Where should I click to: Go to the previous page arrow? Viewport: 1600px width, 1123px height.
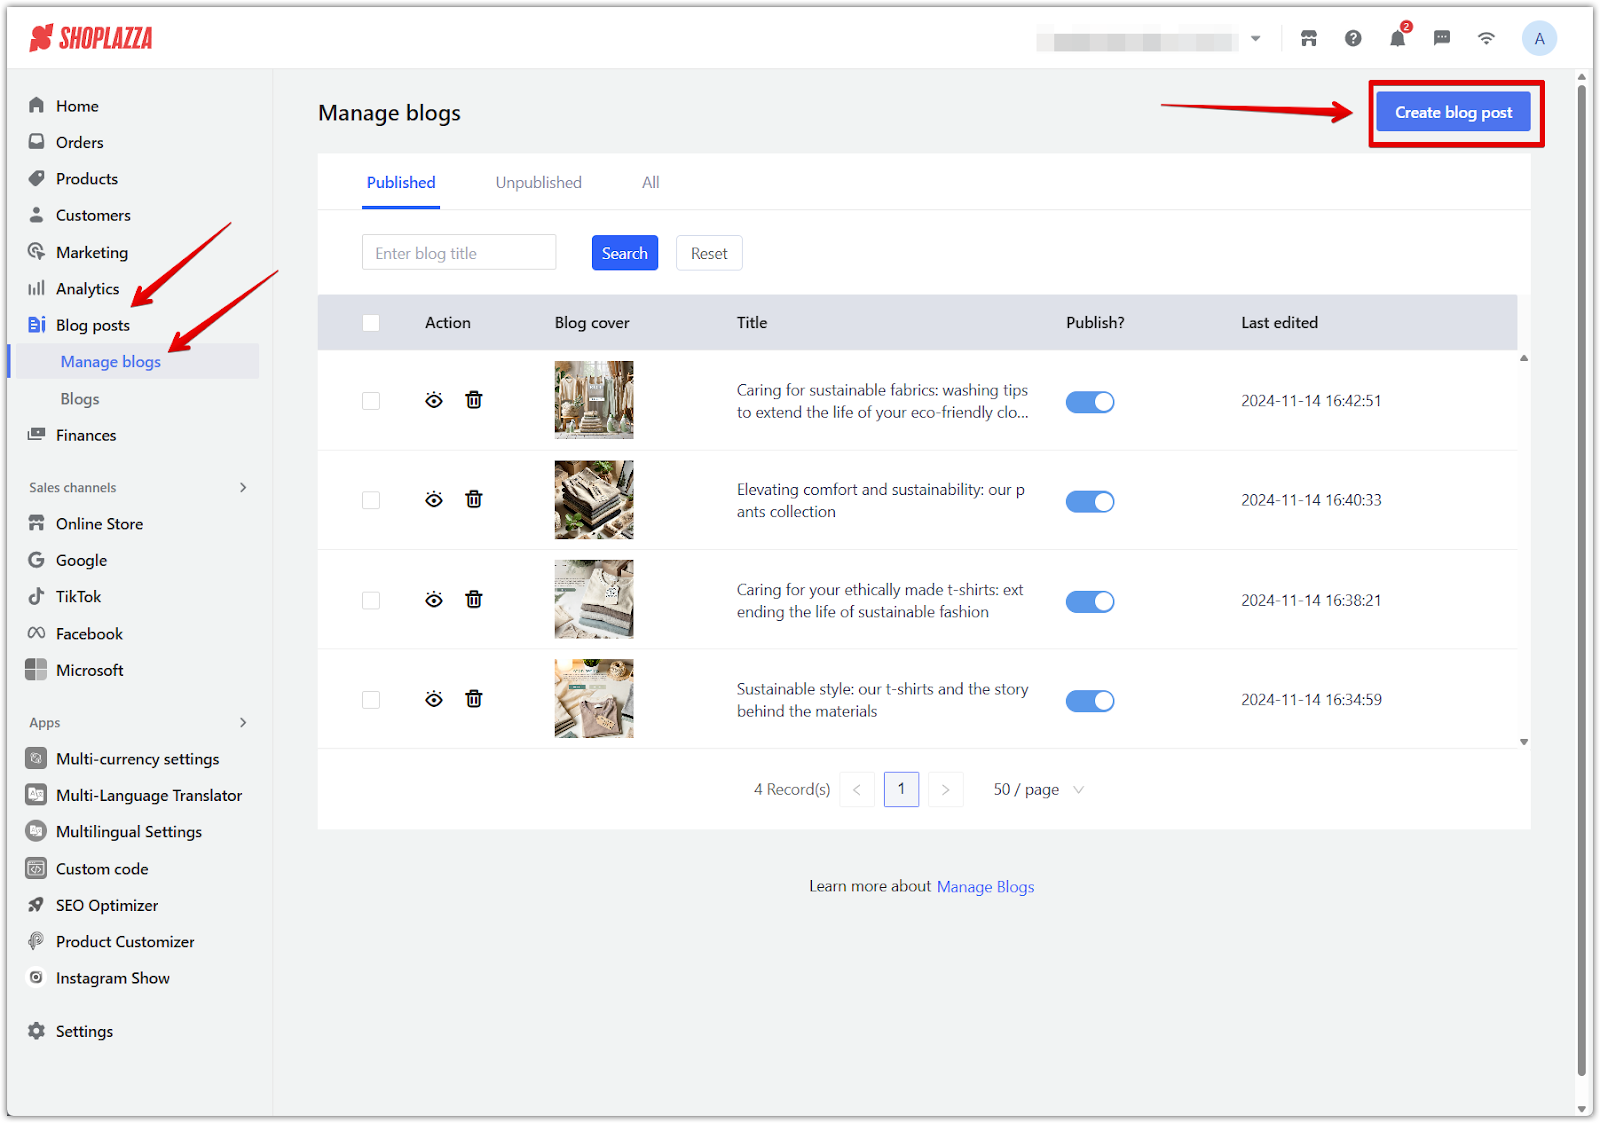(x=857, y=789)
